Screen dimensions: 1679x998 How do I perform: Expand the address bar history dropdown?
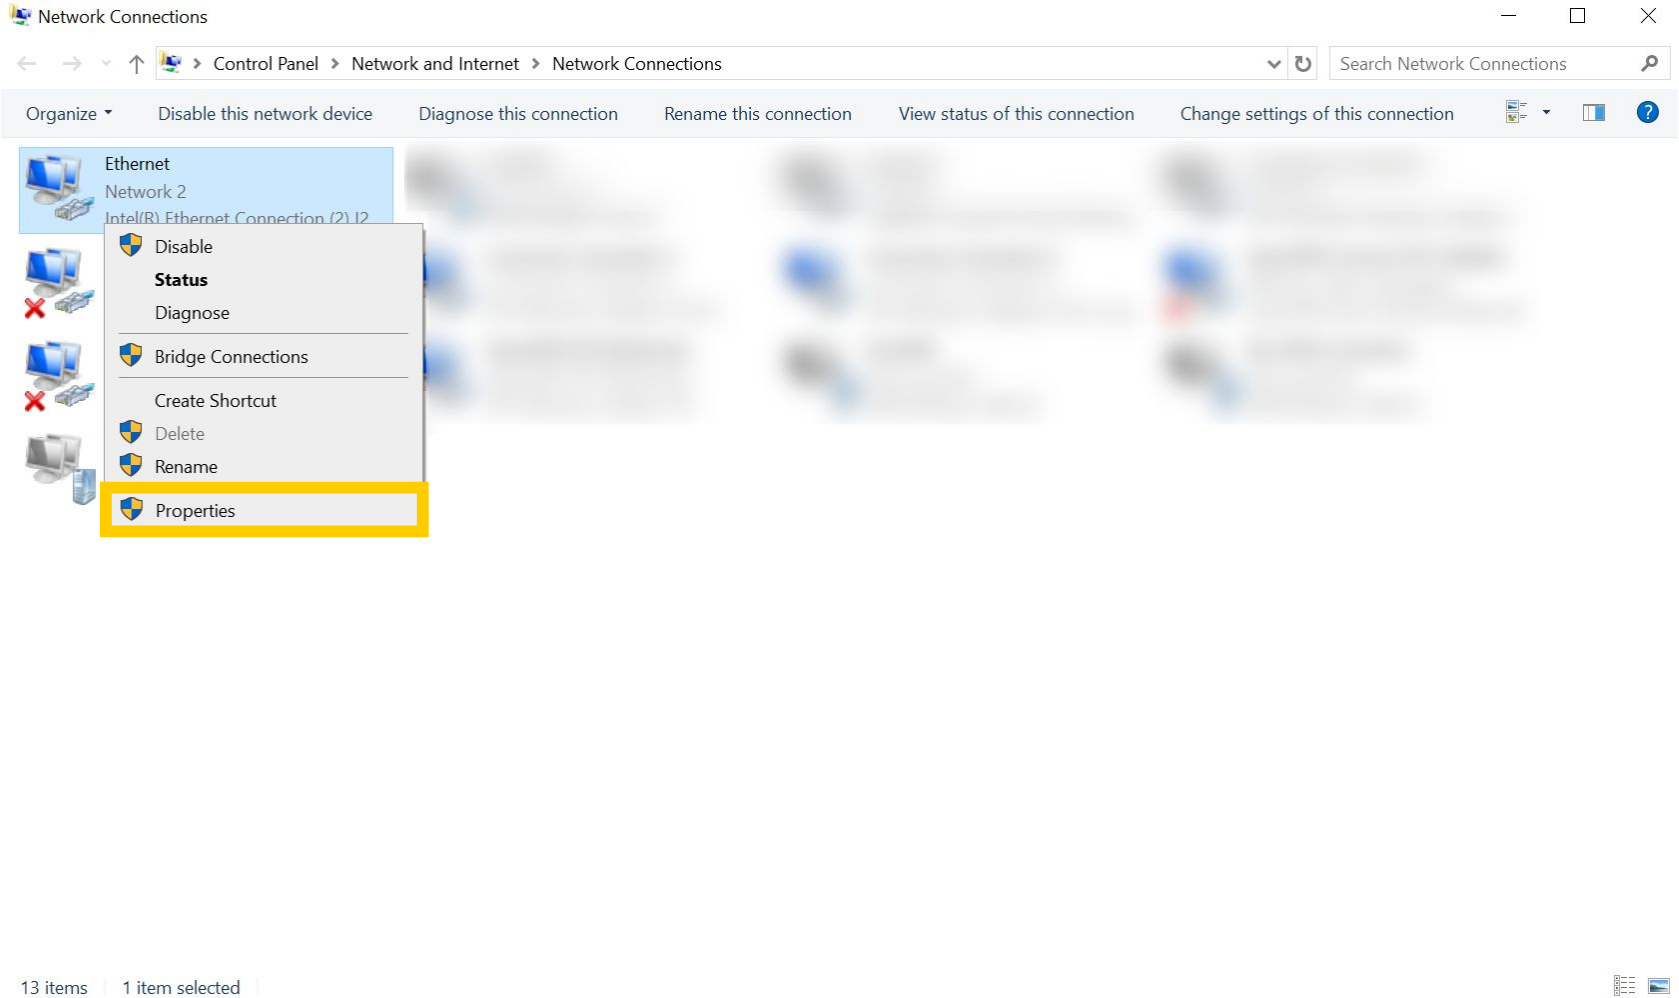[1273, 64]
